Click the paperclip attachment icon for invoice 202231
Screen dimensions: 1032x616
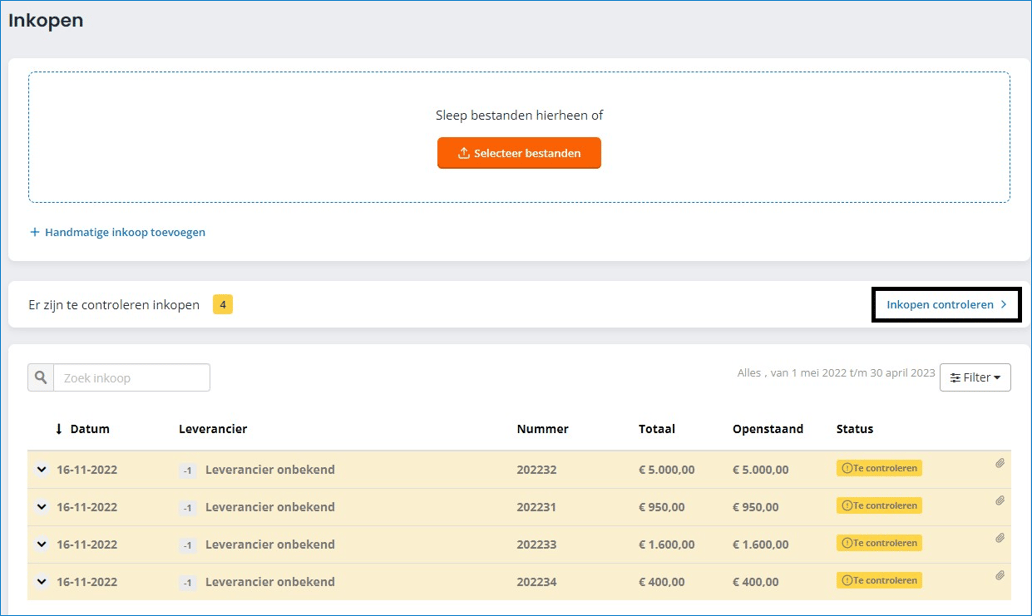click(999, 501)
